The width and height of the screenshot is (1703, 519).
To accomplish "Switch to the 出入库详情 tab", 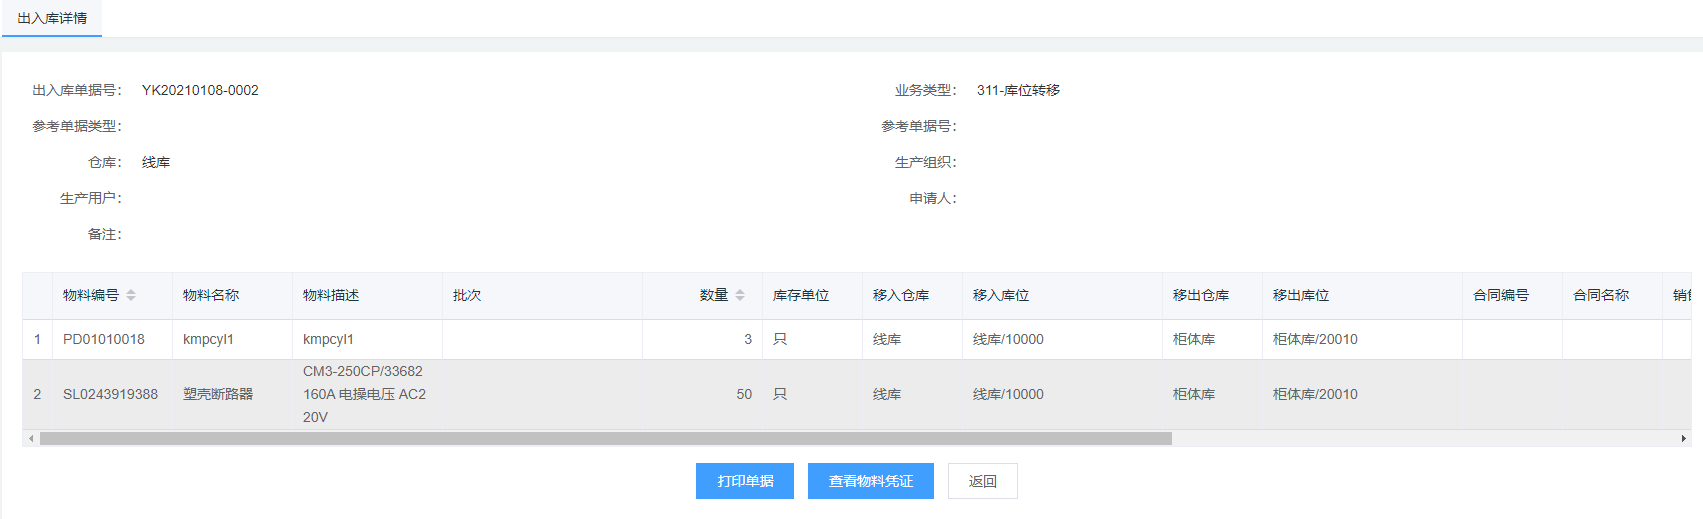I will [52, 18].
